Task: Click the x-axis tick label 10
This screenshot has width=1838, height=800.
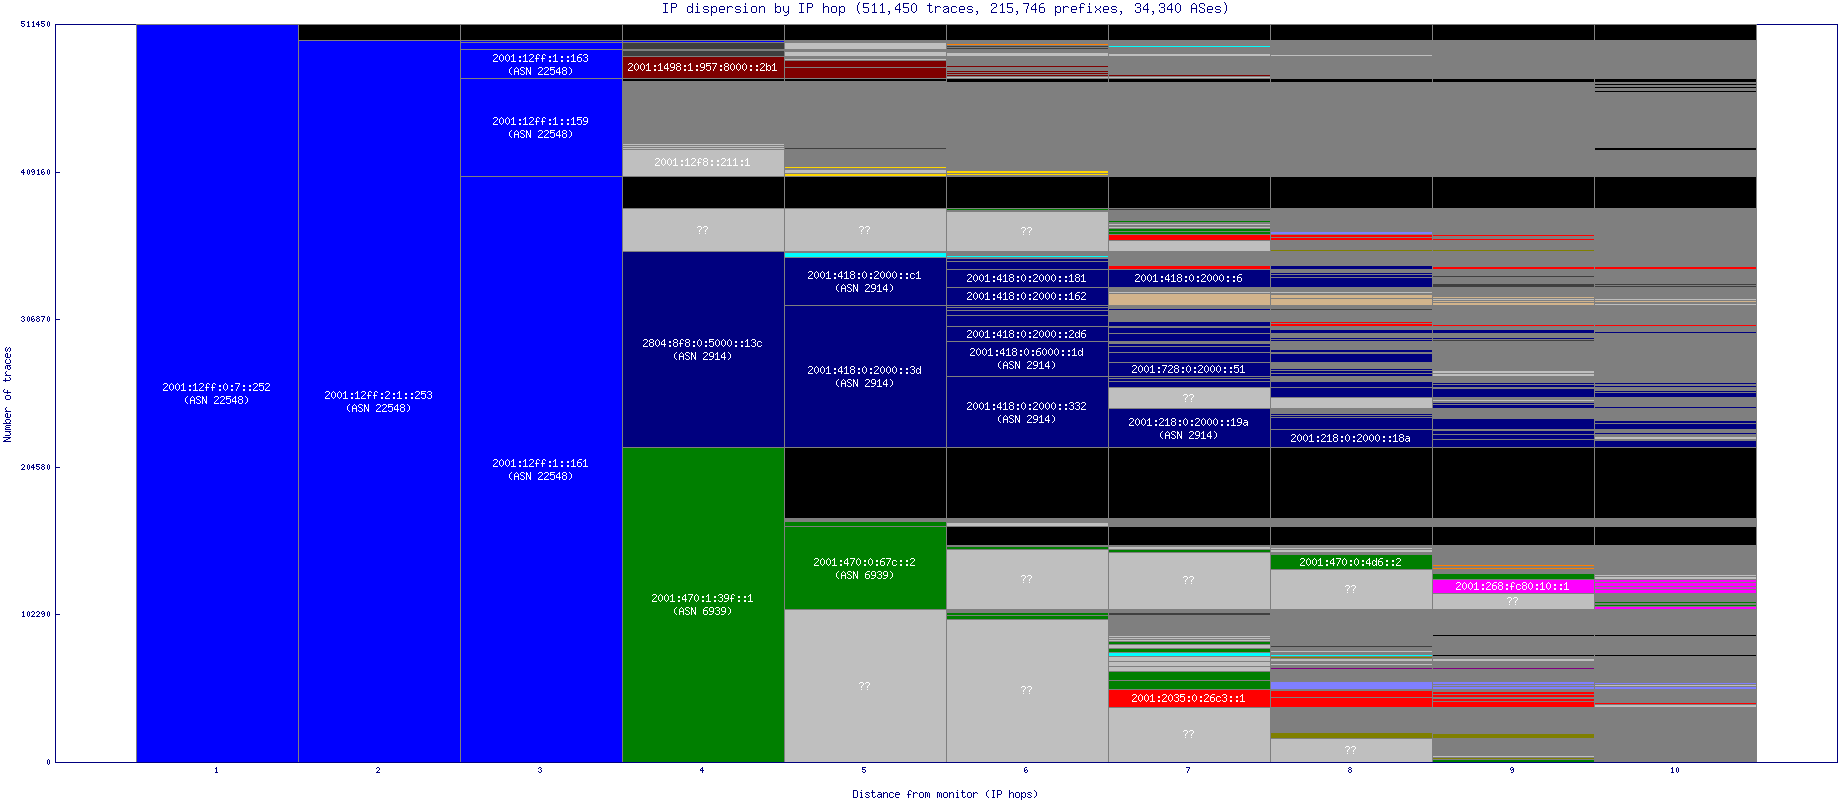Action: (1675, 770)
